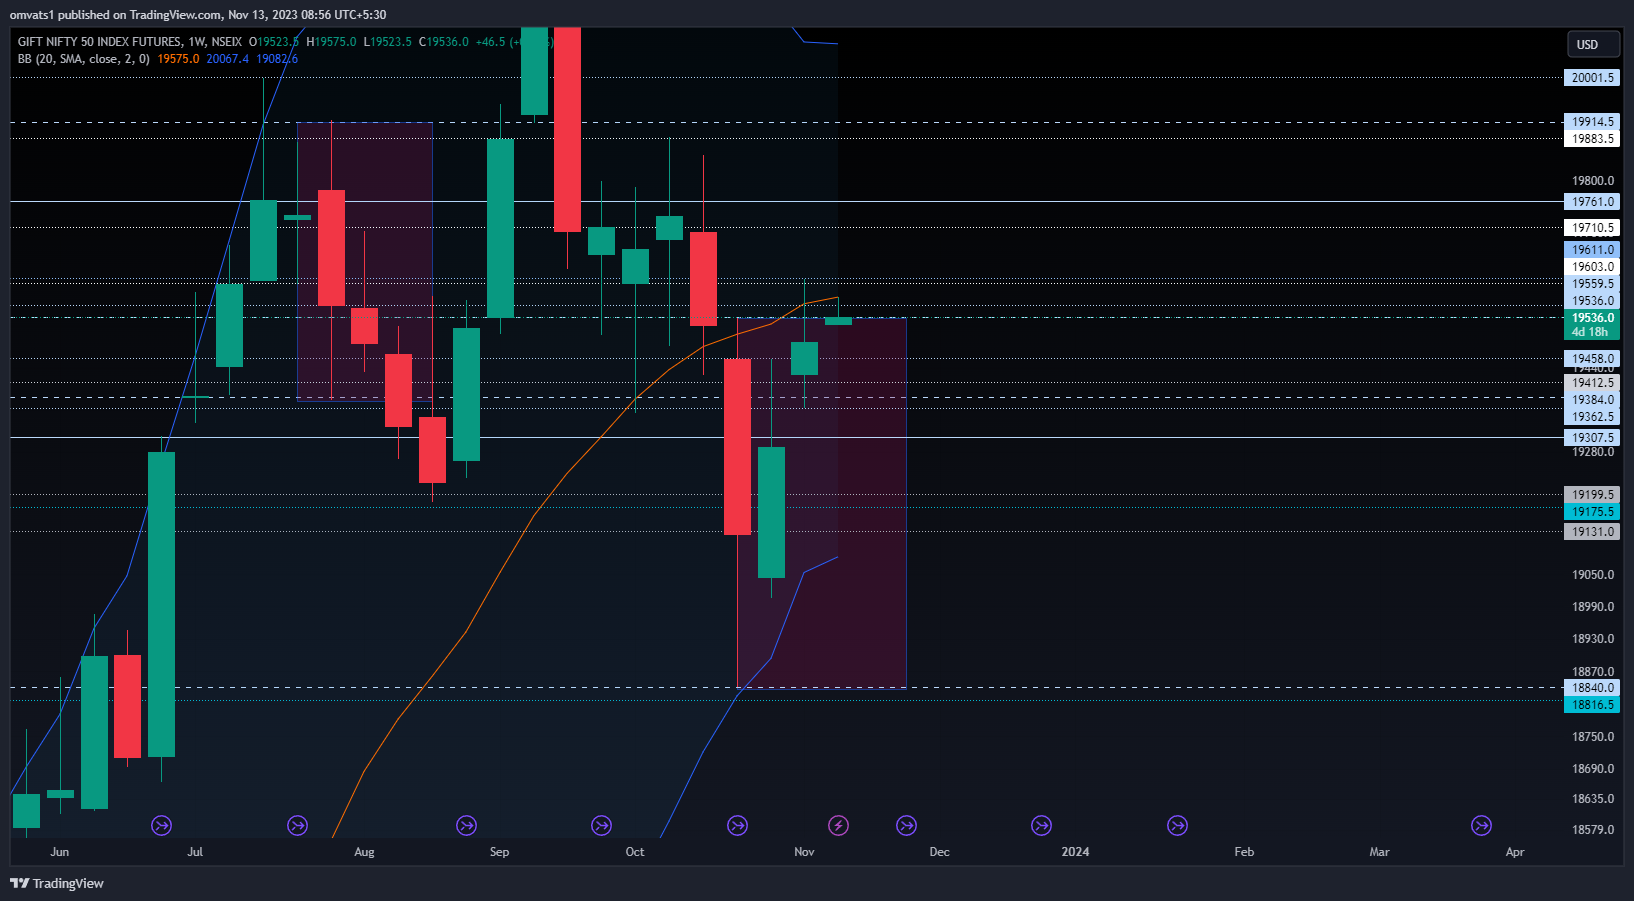The height and width of the screenshot is (901, 1634).
Task: Click the 19914.5 price level label
Action: tap(1592, 122)
